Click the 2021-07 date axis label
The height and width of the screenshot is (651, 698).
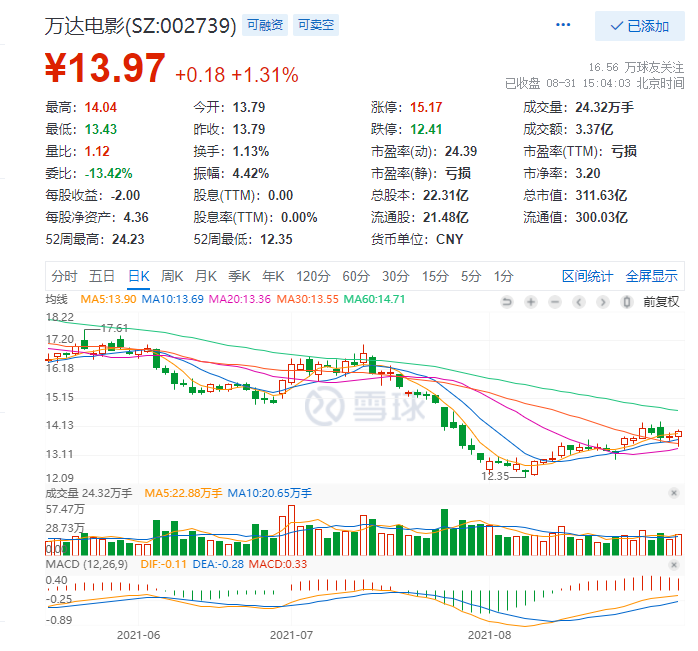292,635
